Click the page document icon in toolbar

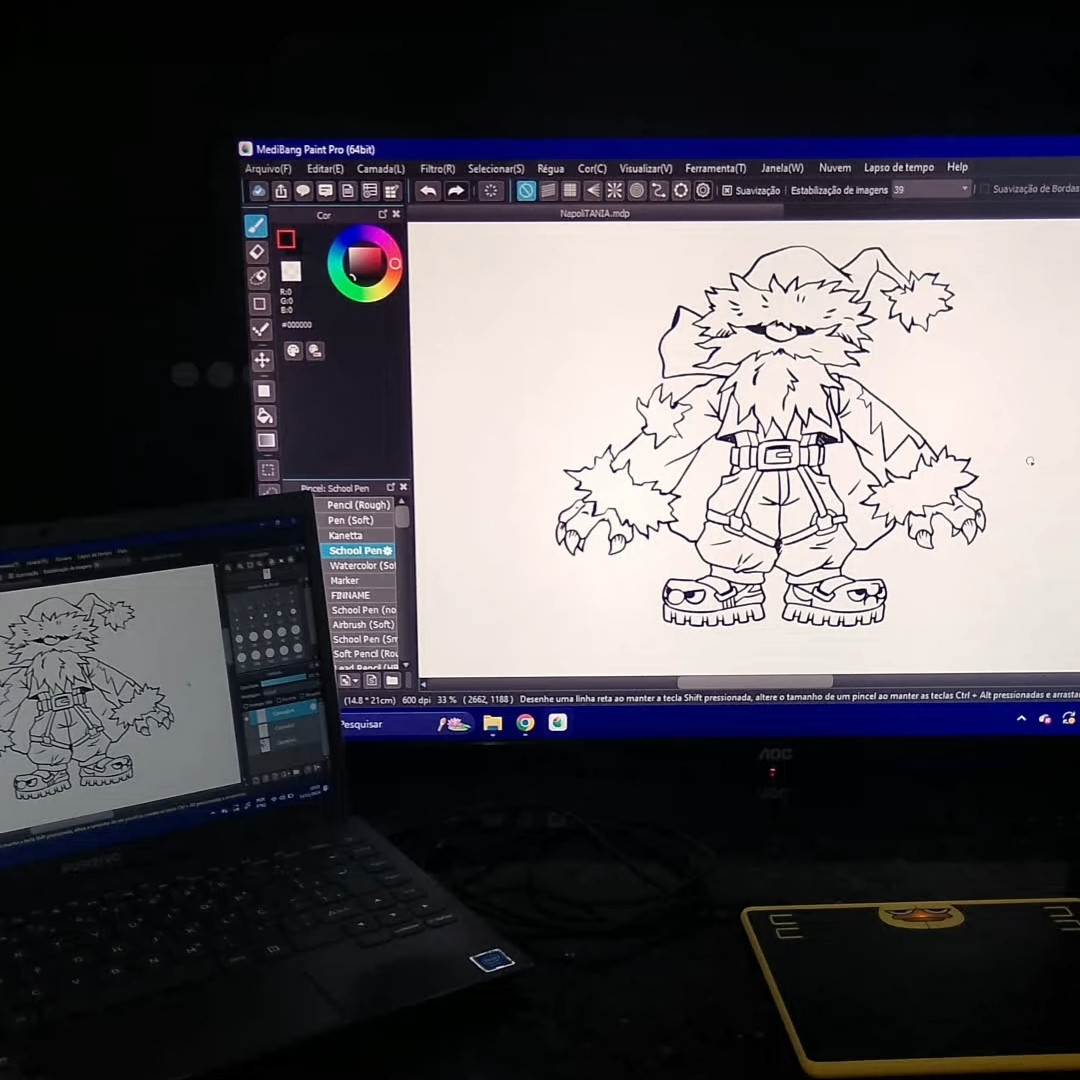[x=348, y=191]
